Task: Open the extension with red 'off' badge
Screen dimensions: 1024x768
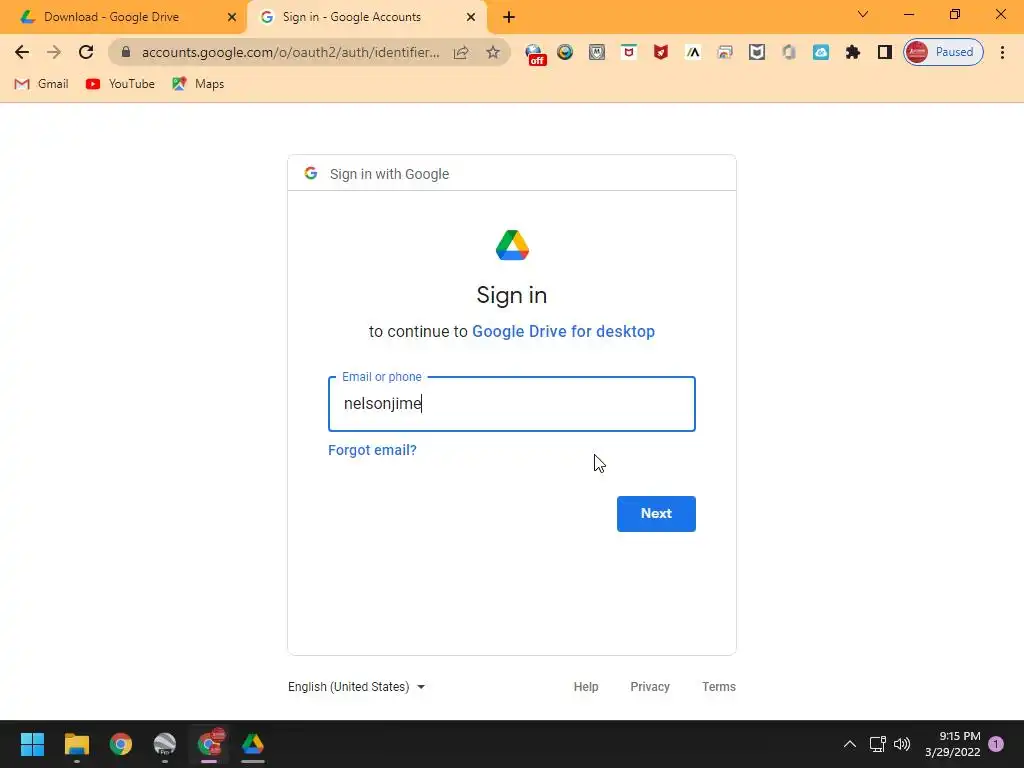Action: point(535,54)
